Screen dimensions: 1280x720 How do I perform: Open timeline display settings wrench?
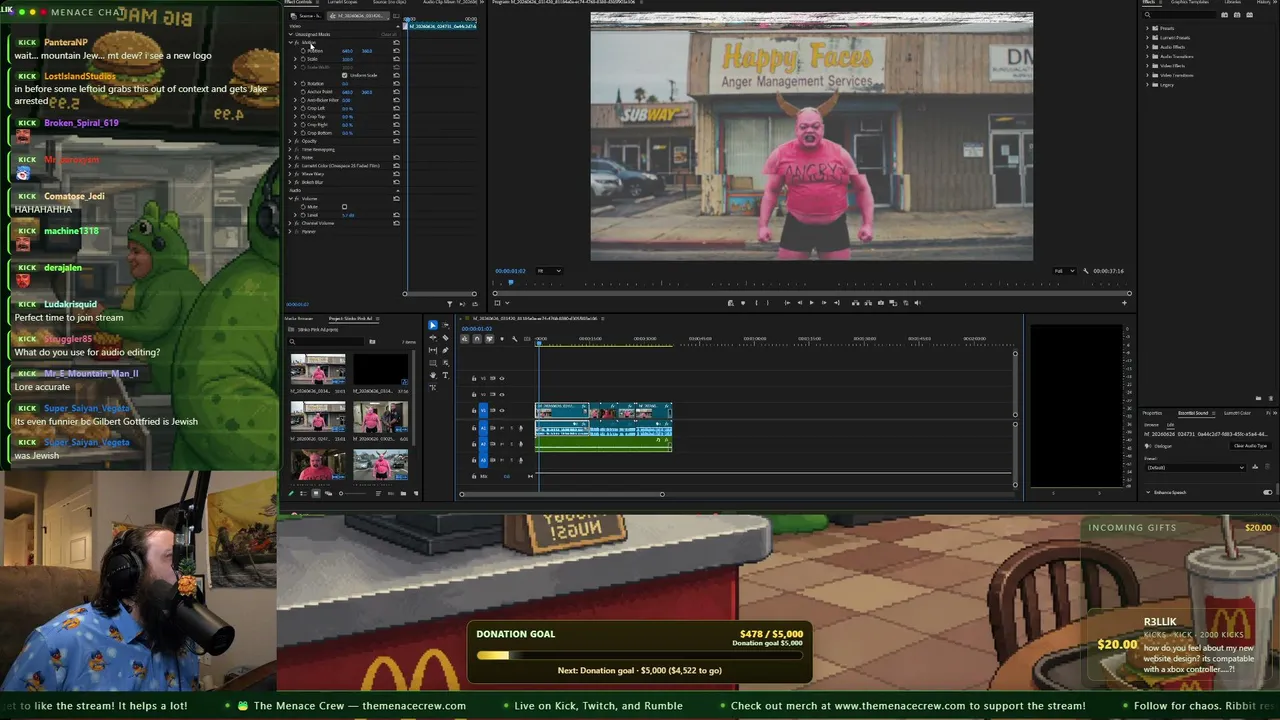tap(515, 339)
